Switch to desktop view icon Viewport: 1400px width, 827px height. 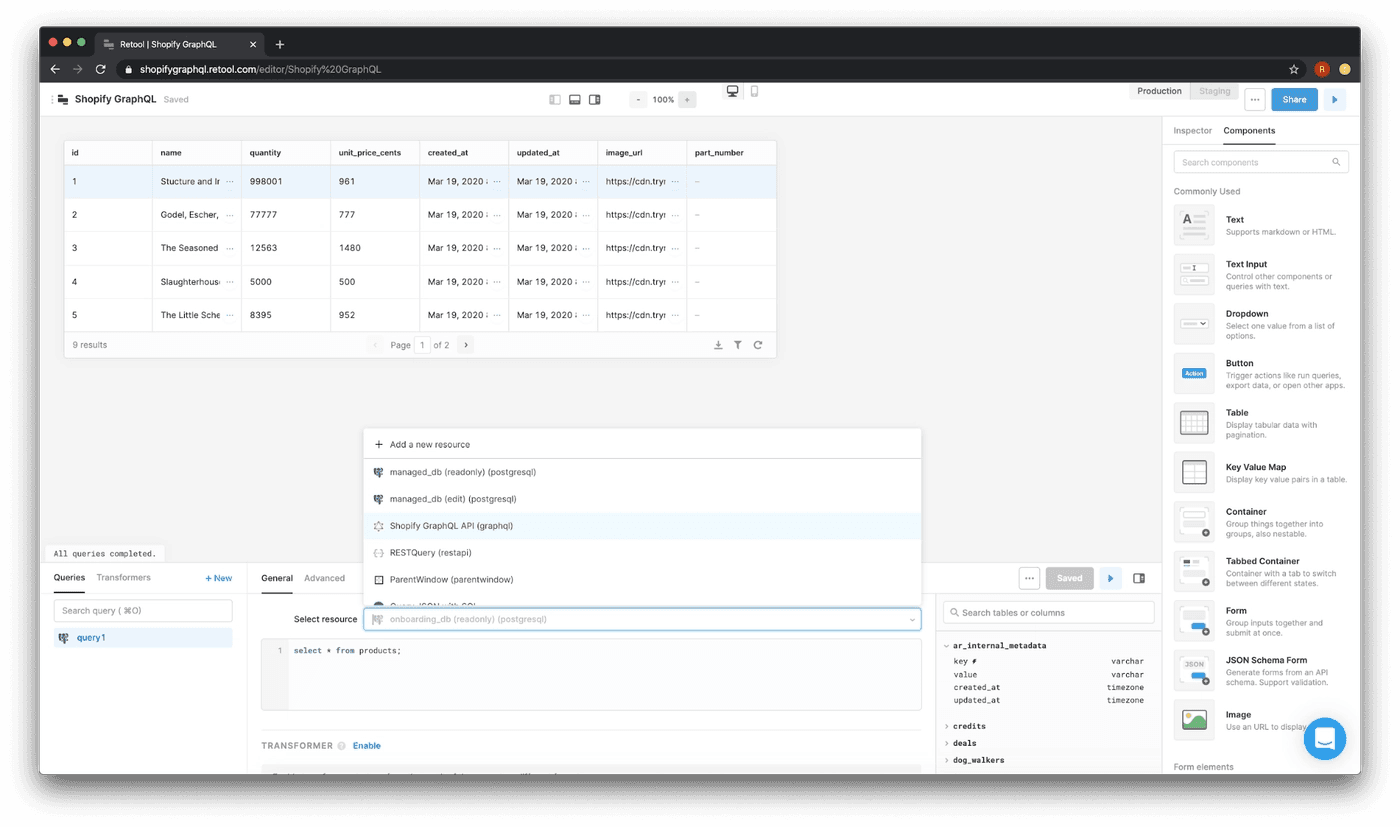tap(733, 91)
